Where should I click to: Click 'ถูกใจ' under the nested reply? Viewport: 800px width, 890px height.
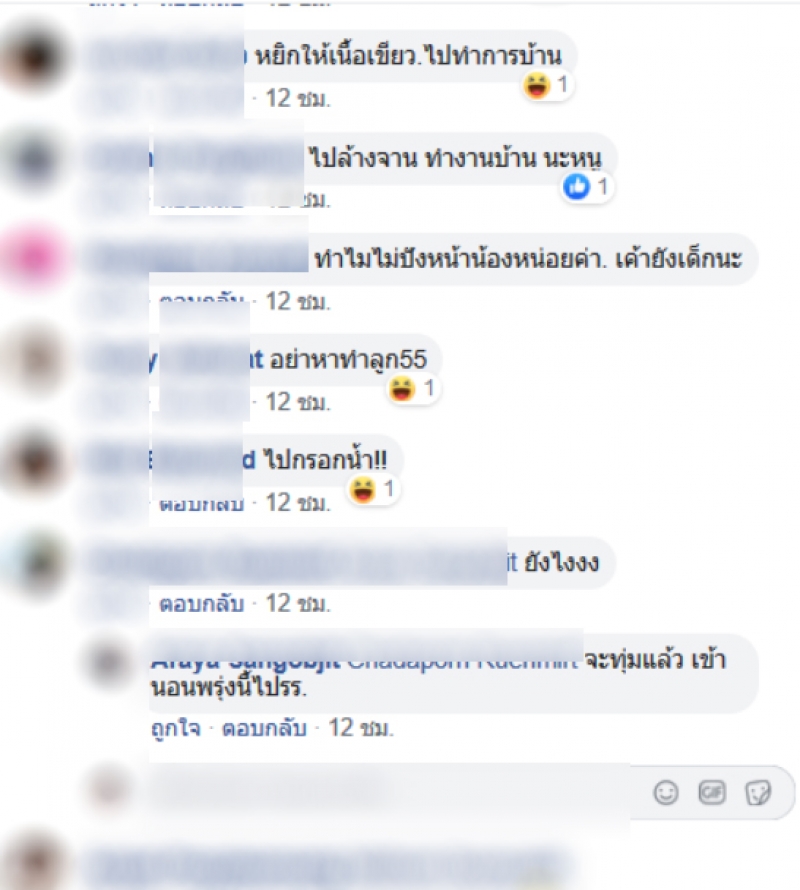pyautogui.click(x=176, y=728)
